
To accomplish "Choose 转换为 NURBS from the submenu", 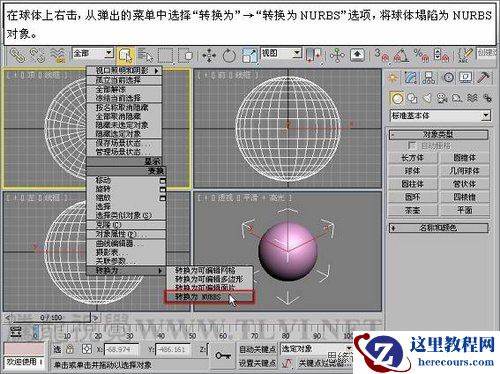I will pyautogui.click(x=209, y=297).
